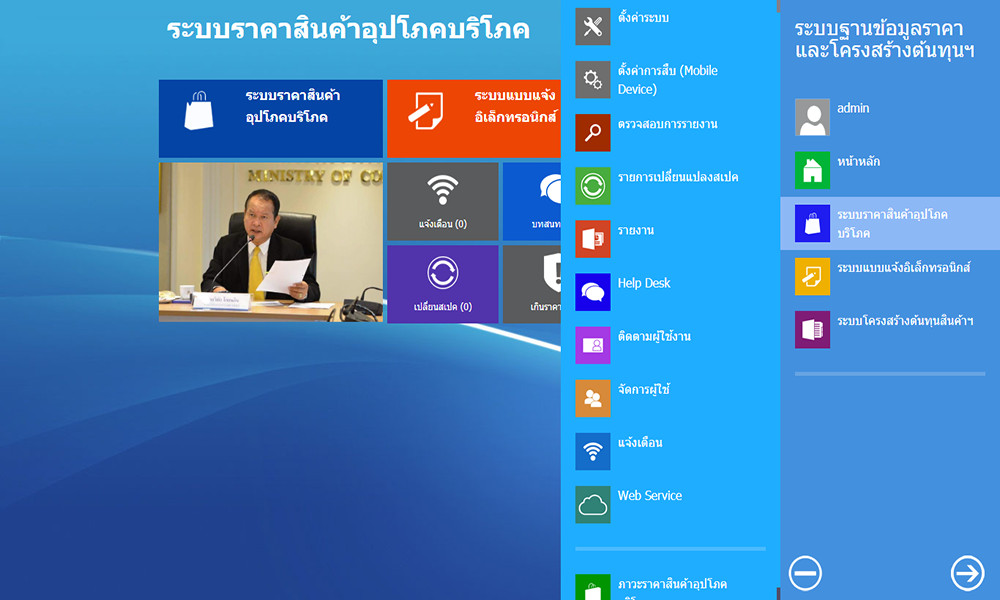Open ตั้งค่าระบบ menu label
The height and width of the screenshot is (600, 1000).
(x=643, y=18)
